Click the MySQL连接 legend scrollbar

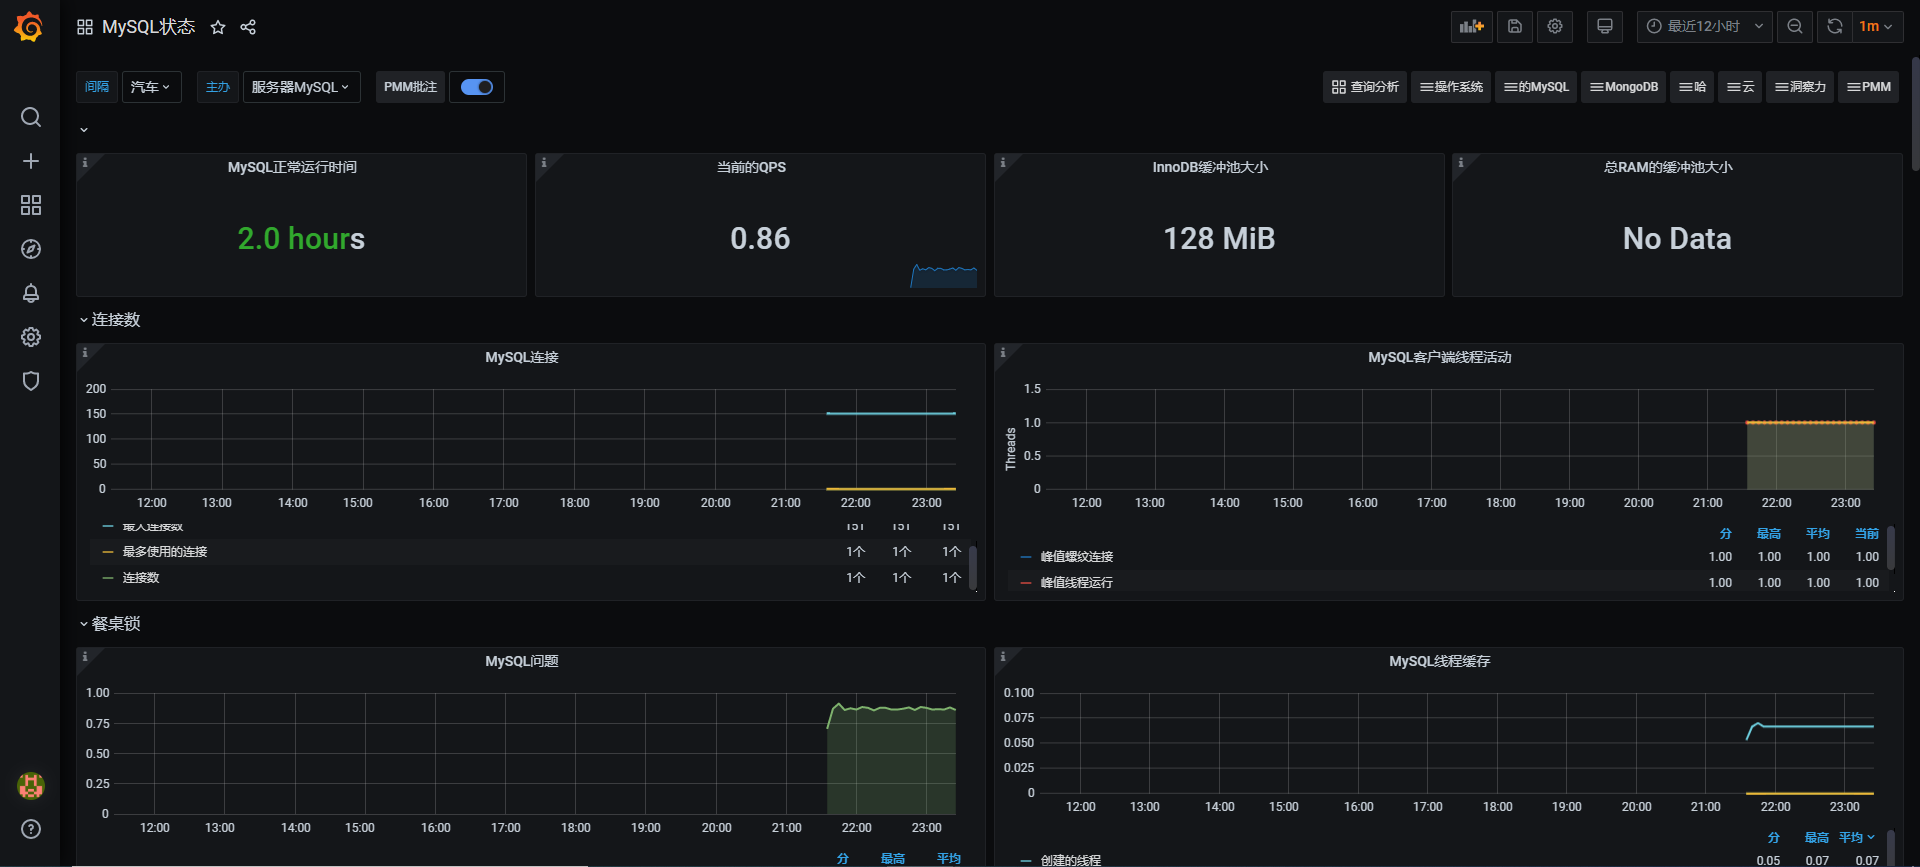pyautogui.click(x=973, y=567)
